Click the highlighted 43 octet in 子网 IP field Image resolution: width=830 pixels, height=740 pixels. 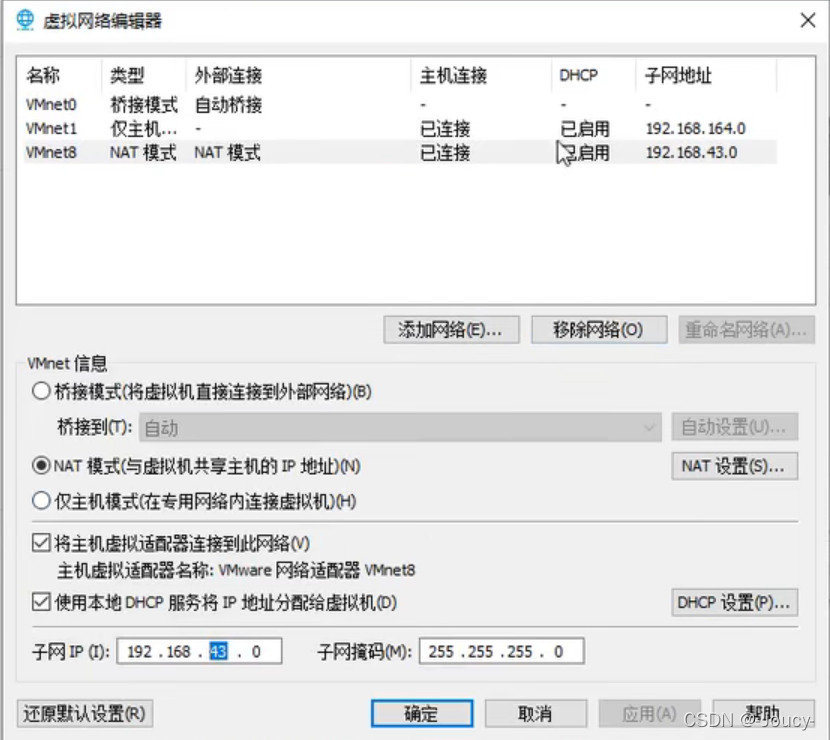(x=219, y=651)
